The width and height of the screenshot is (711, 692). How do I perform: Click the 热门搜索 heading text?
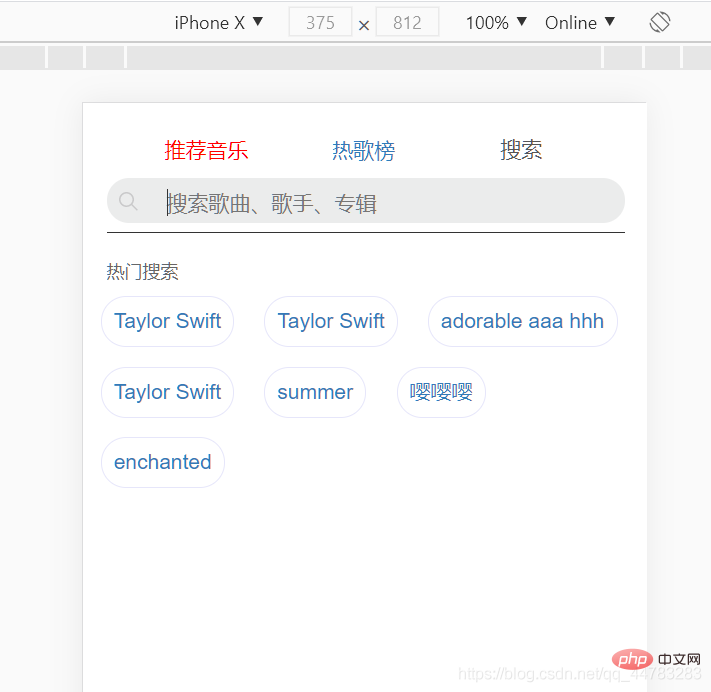click(x=142, y=272)
